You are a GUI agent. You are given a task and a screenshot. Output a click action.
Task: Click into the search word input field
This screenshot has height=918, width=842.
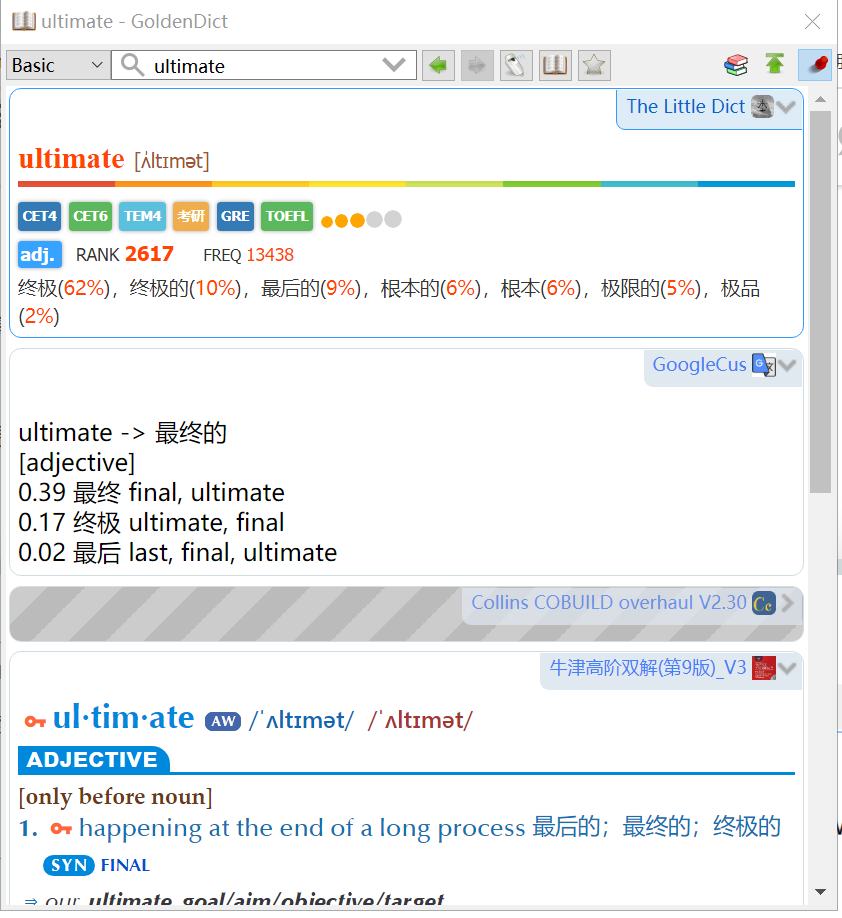pyautogui.click(x=263, y=66)
